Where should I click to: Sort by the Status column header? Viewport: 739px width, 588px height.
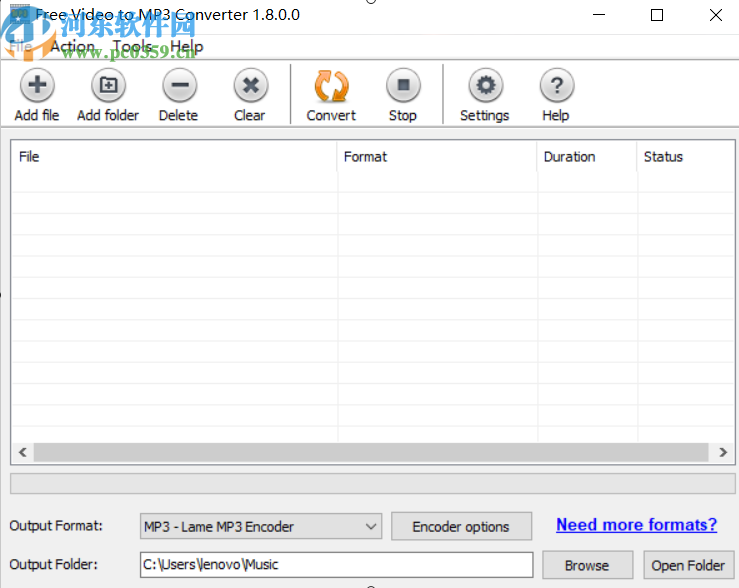(686, 156)
